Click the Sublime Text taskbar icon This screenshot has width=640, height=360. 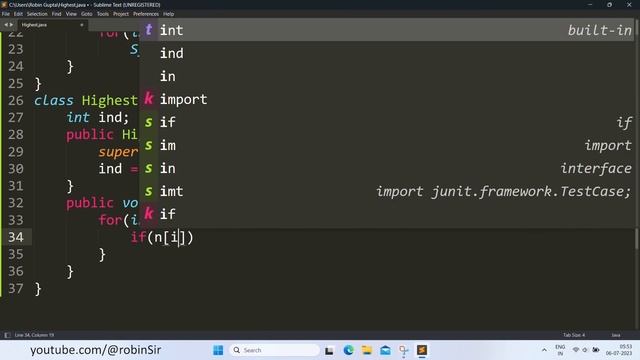(x=422, y=350)
